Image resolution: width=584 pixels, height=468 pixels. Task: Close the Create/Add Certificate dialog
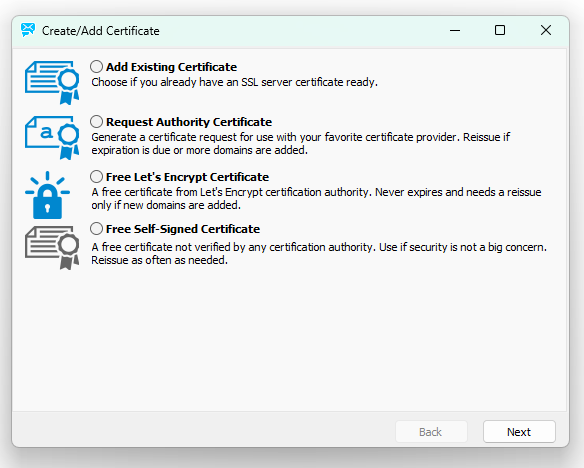546,30
